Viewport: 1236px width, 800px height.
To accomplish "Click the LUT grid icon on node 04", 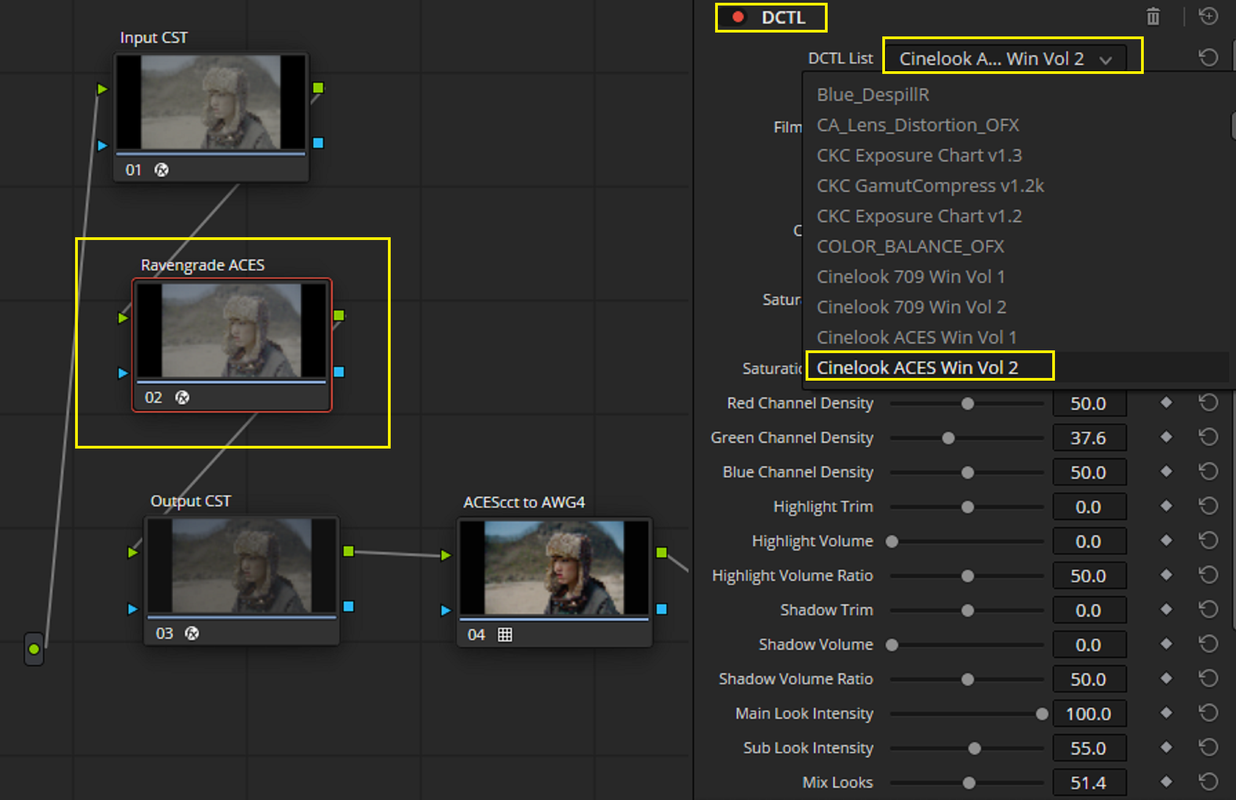I will coord(505,634).
